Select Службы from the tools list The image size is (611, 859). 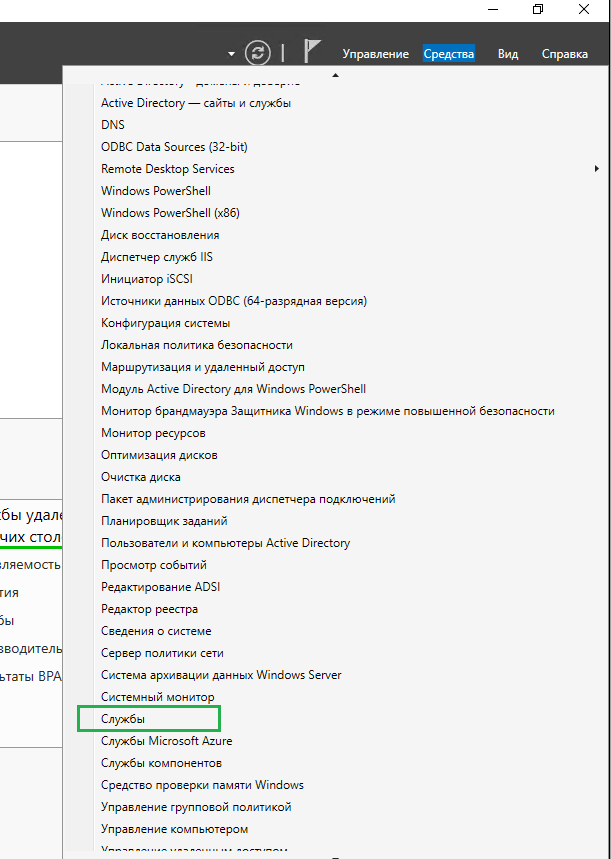tap(123, 719)
